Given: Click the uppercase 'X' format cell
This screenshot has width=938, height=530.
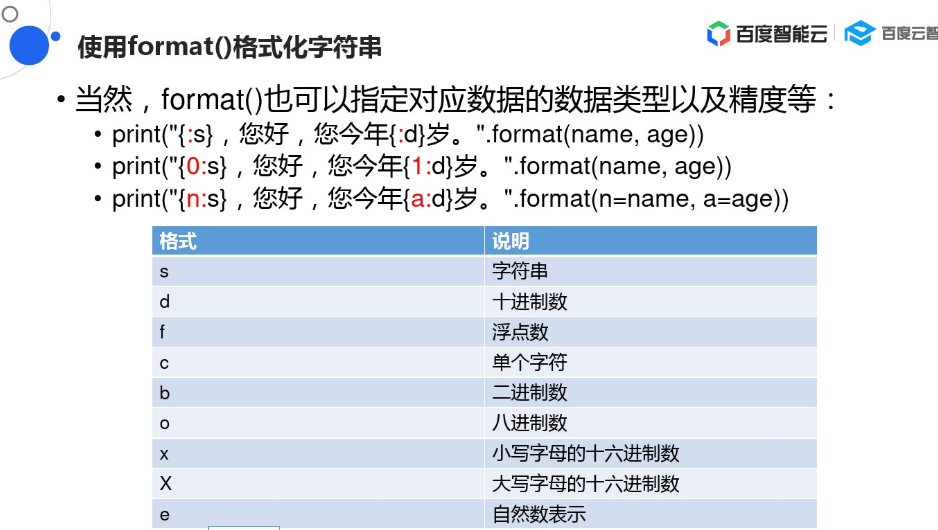Looking at the screenshot, I should [318, 483].
